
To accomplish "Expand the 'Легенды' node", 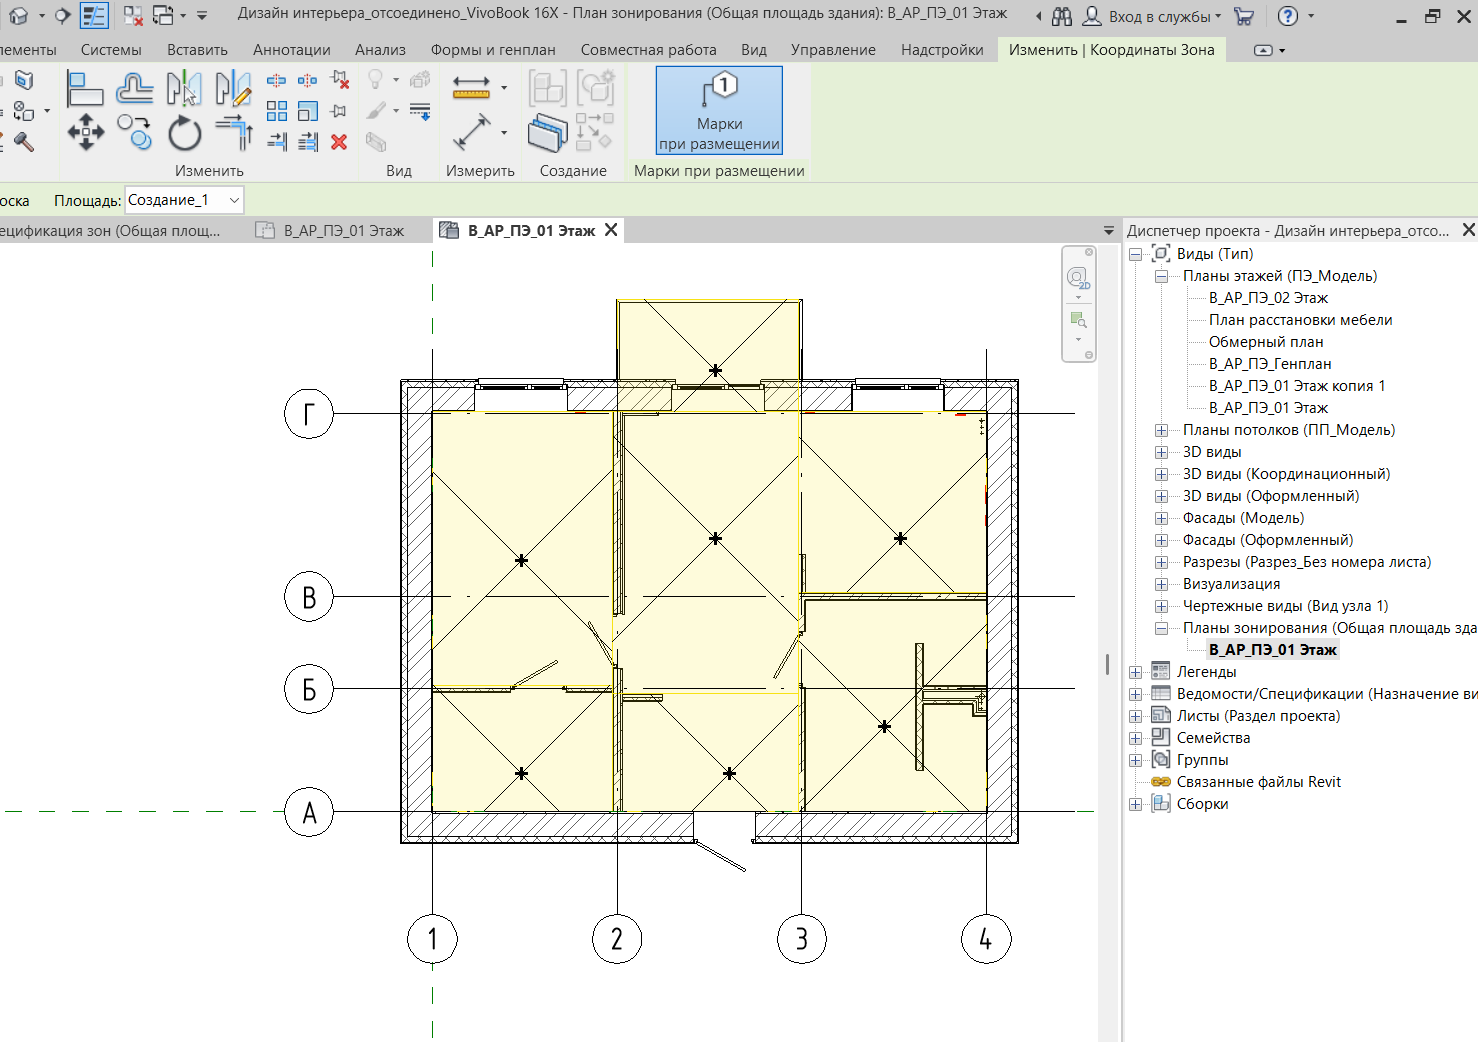I will [1135, 672].
